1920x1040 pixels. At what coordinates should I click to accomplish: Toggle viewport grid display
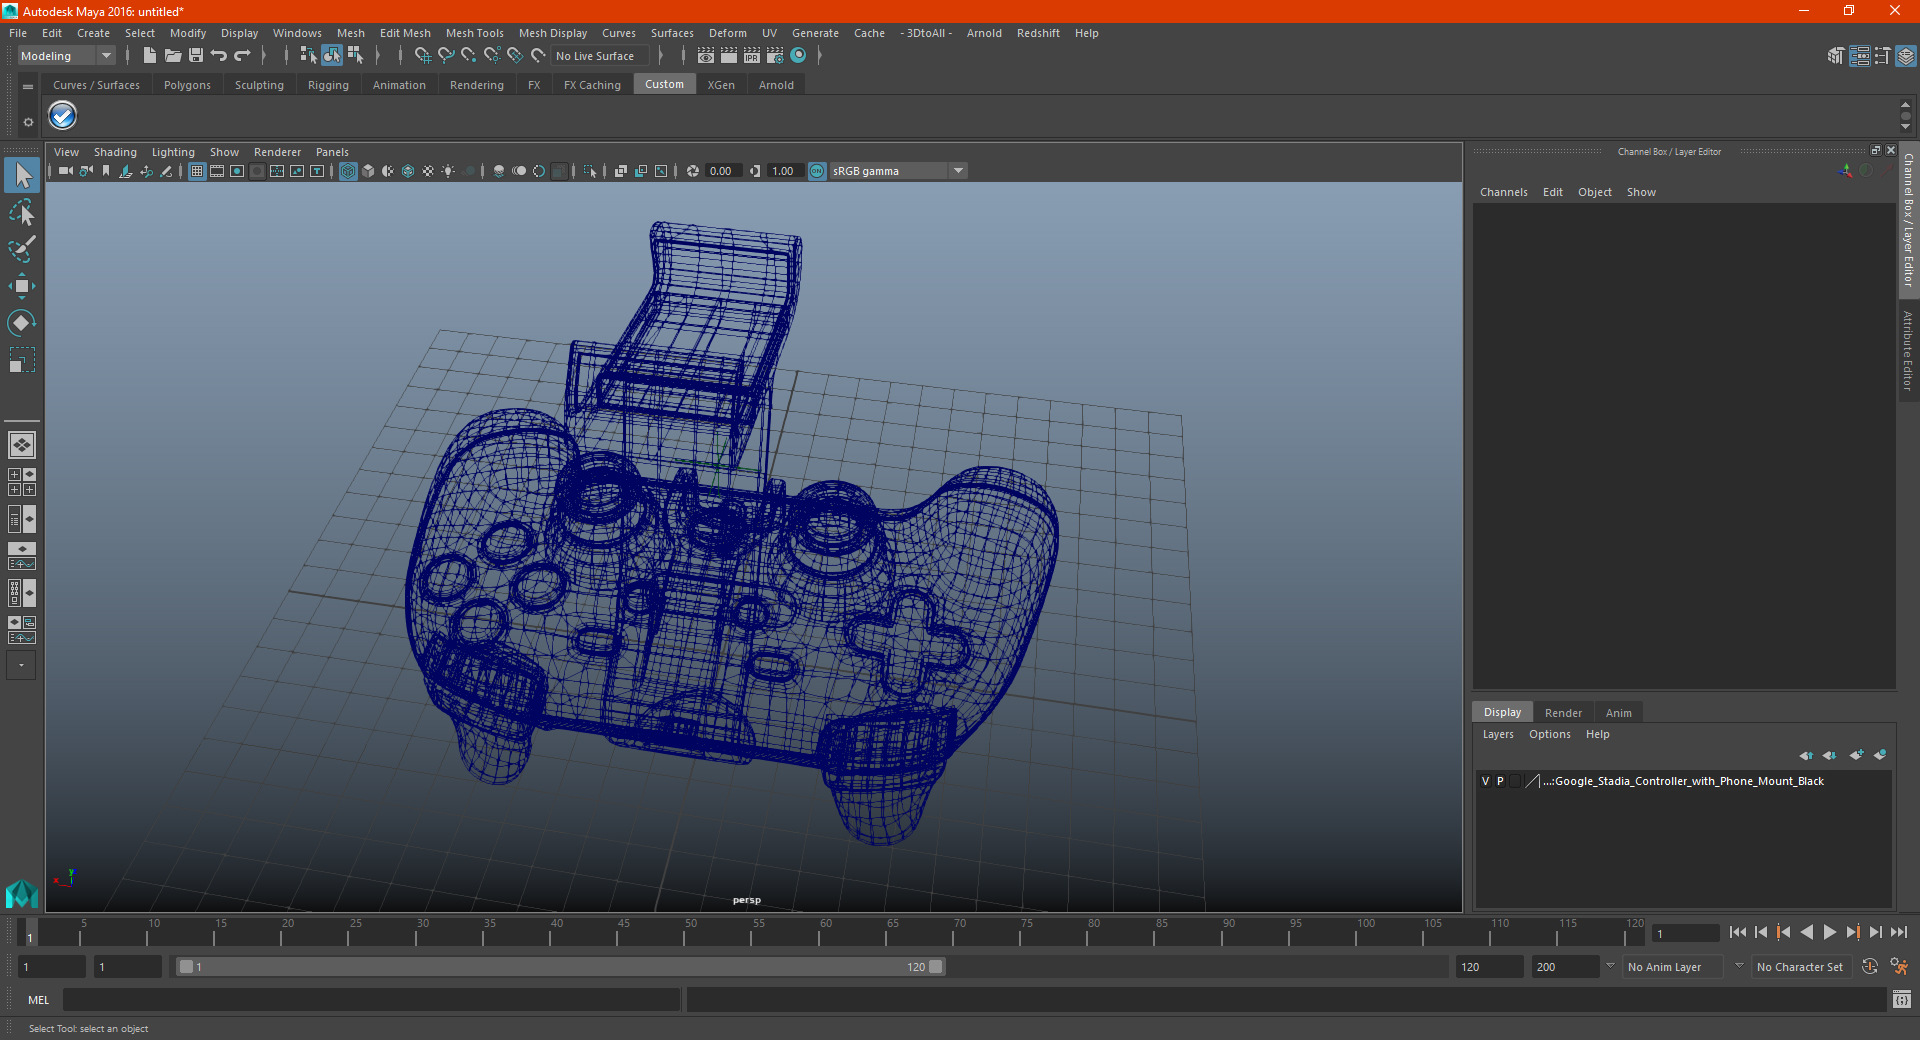(197, 171)
